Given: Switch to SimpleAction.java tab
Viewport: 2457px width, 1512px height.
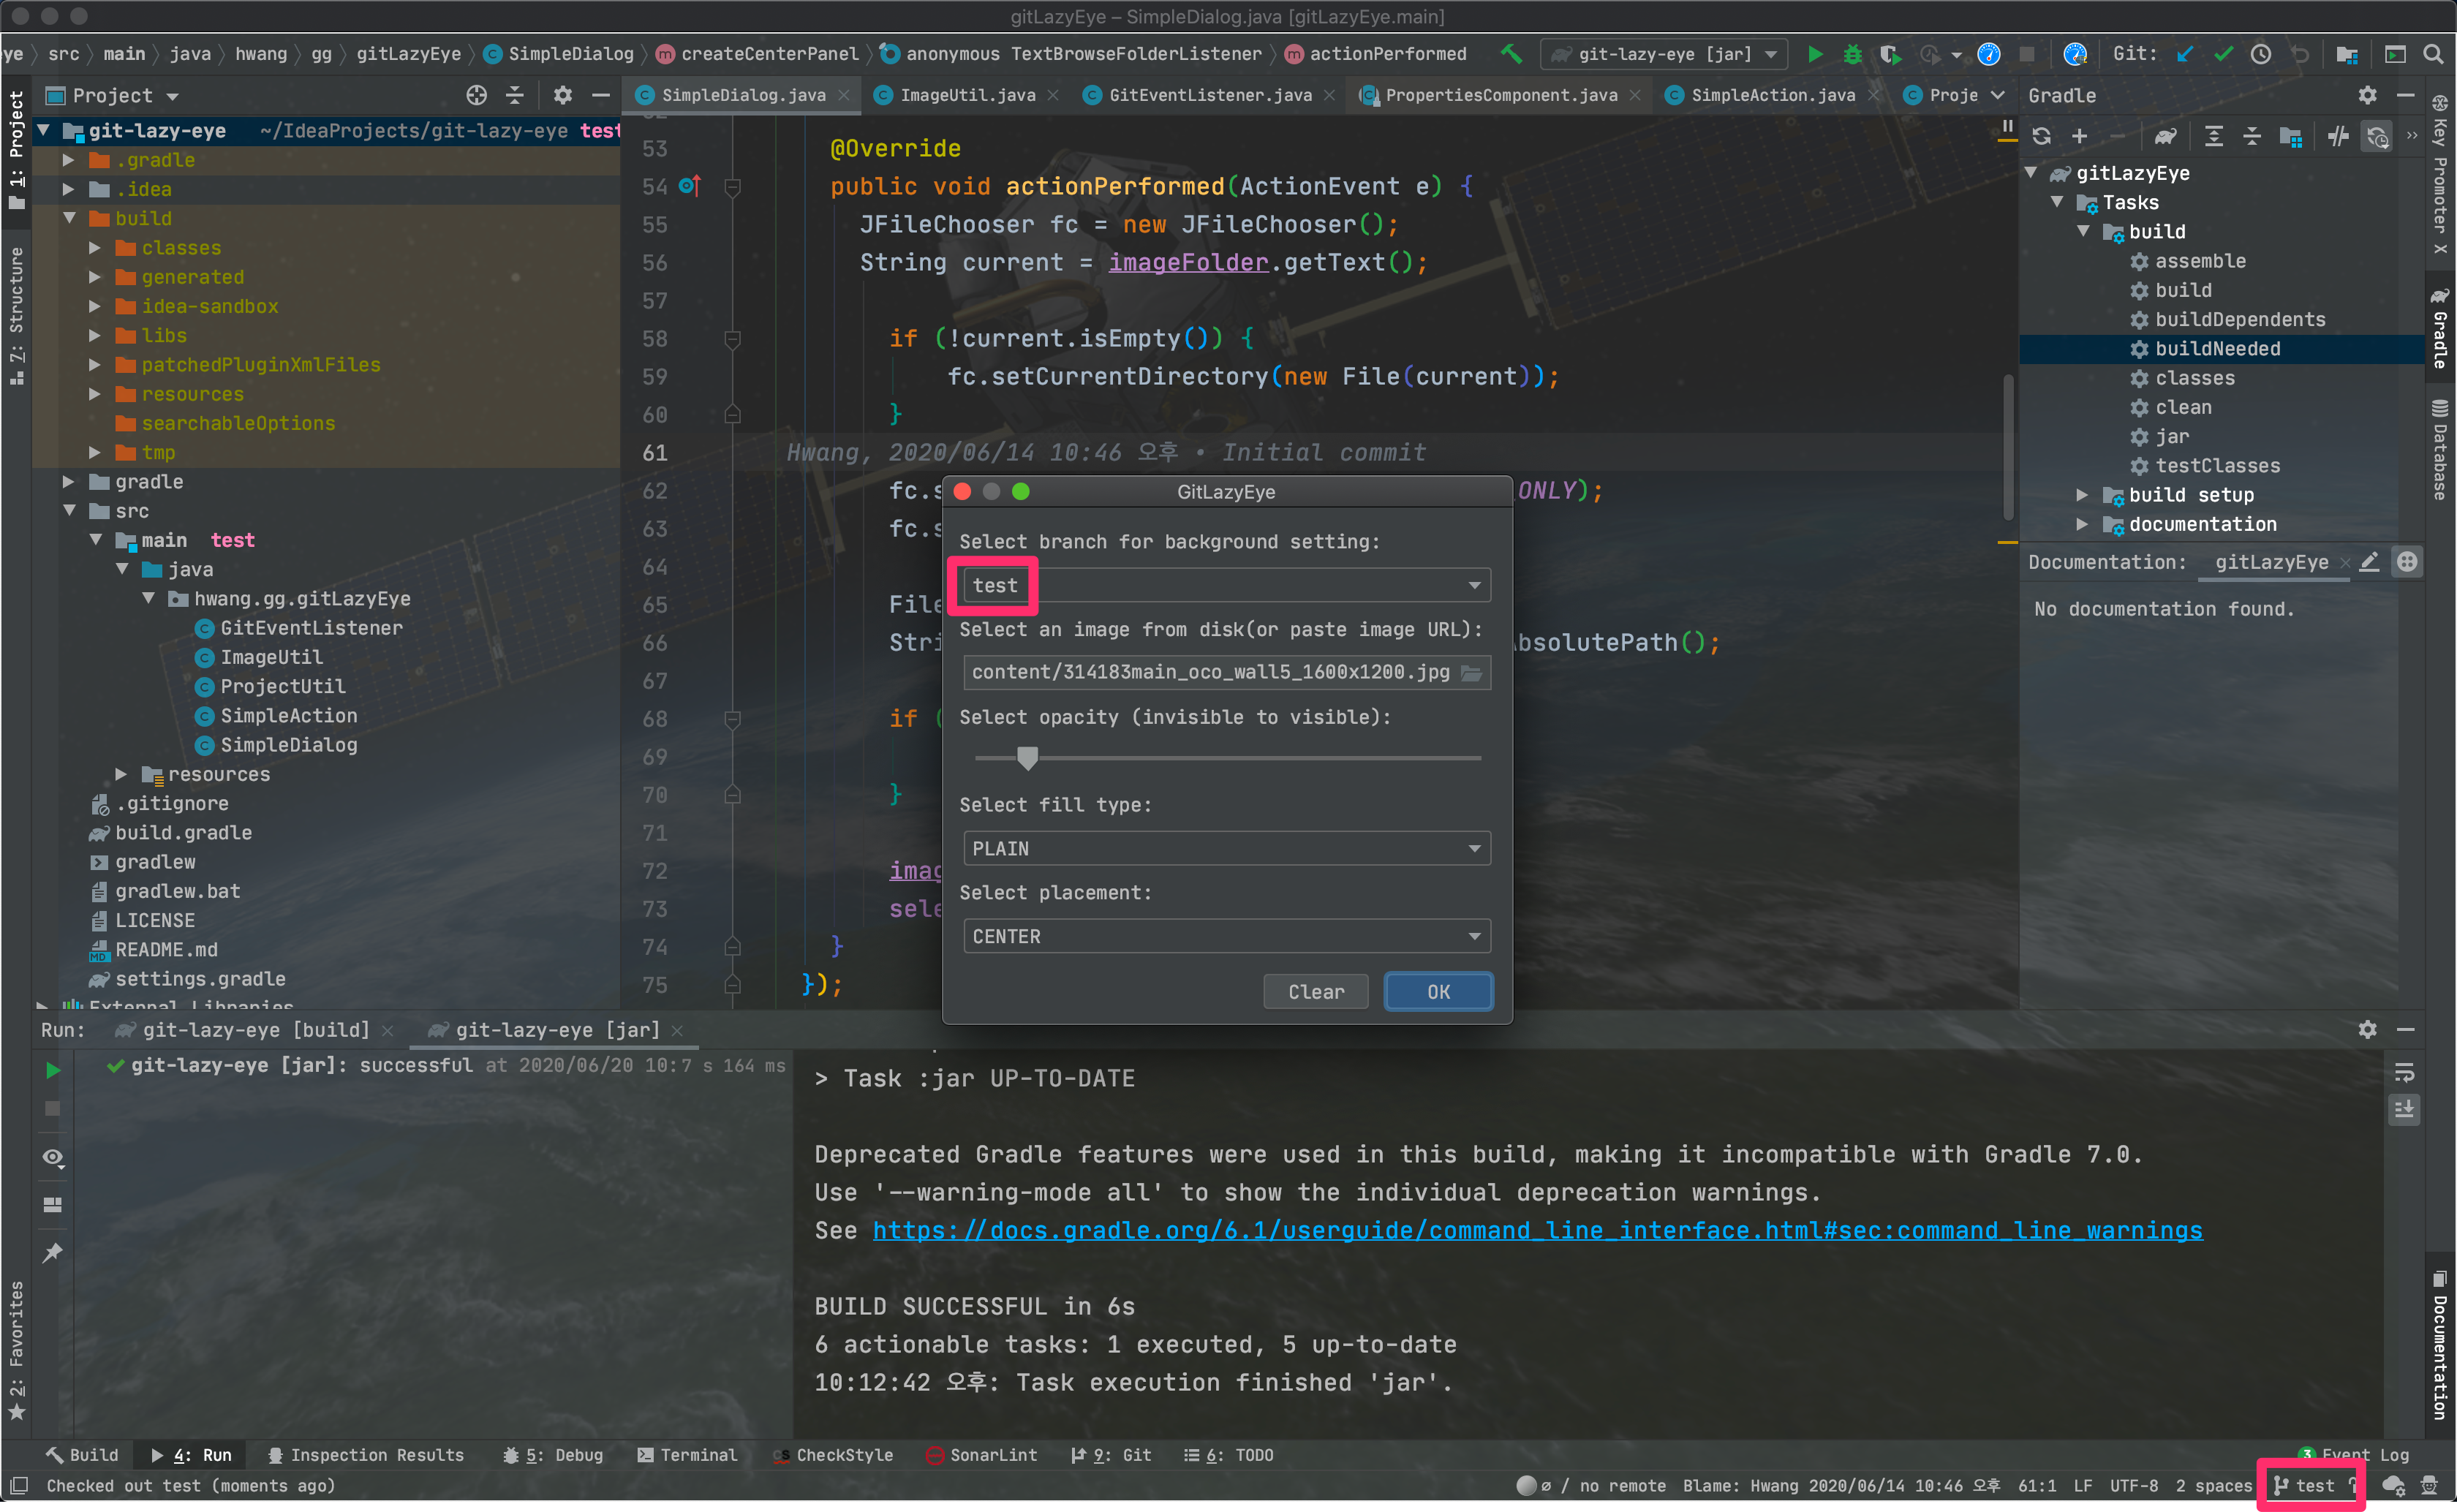Looking at the screenshot, I should point(1772,95).
